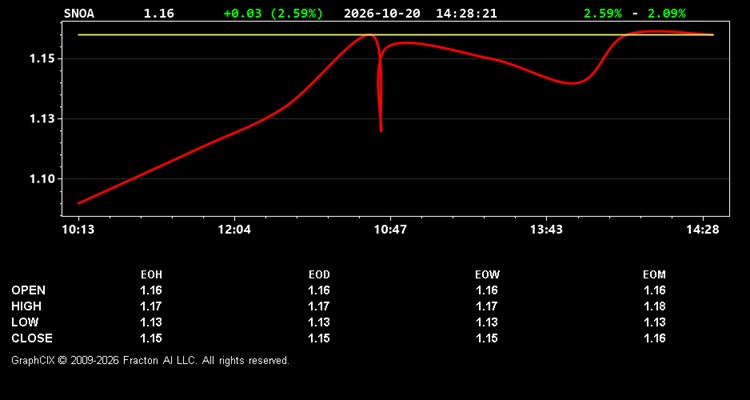The height and width of the screenshot is (400, 750).
Task: Click the 1.15 y-axis label
Action: [x=43, y=59]
